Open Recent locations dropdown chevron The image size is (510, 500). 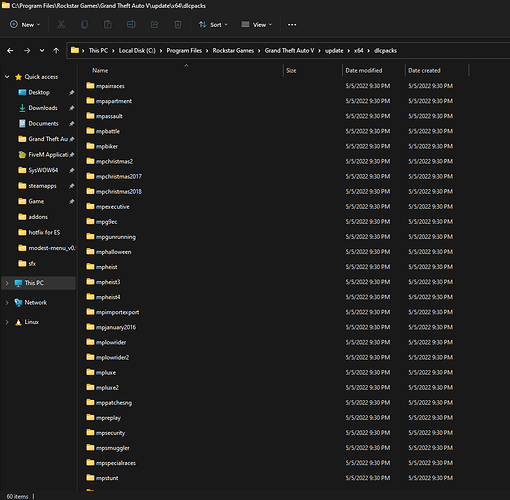coord(42,51)
